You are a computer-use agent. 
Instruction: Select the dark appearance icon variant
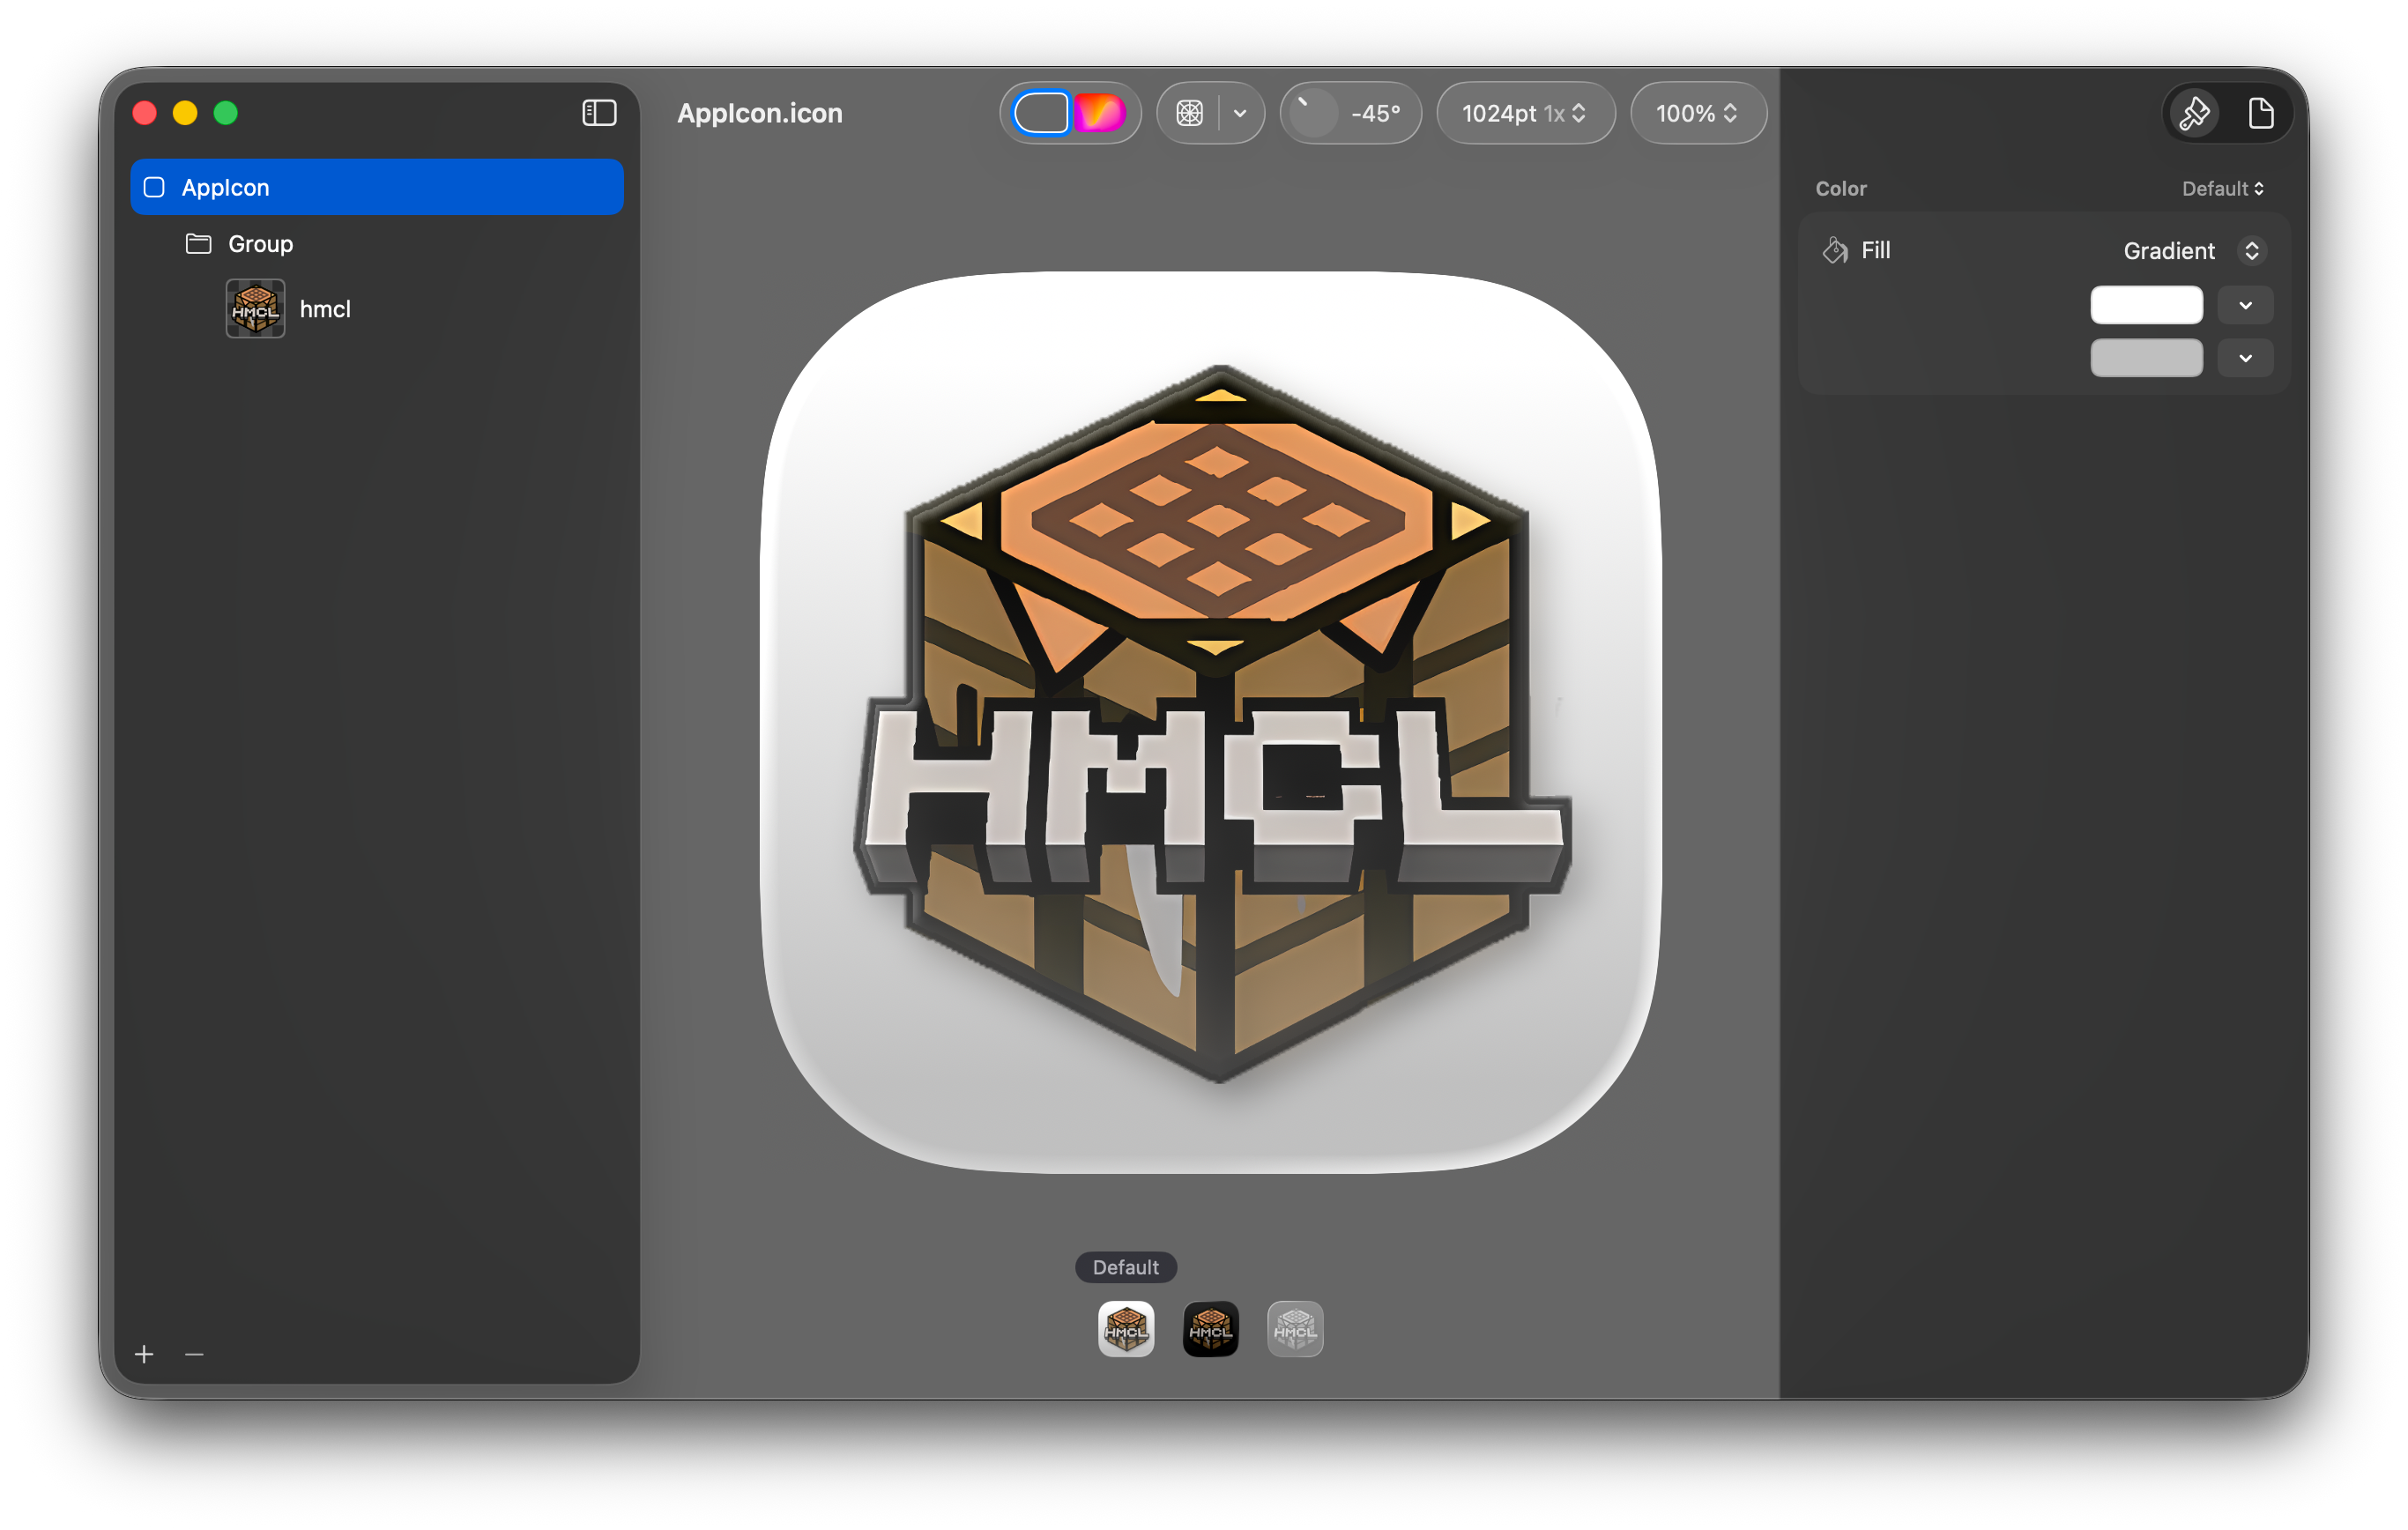click(x=1210, y=1329)
